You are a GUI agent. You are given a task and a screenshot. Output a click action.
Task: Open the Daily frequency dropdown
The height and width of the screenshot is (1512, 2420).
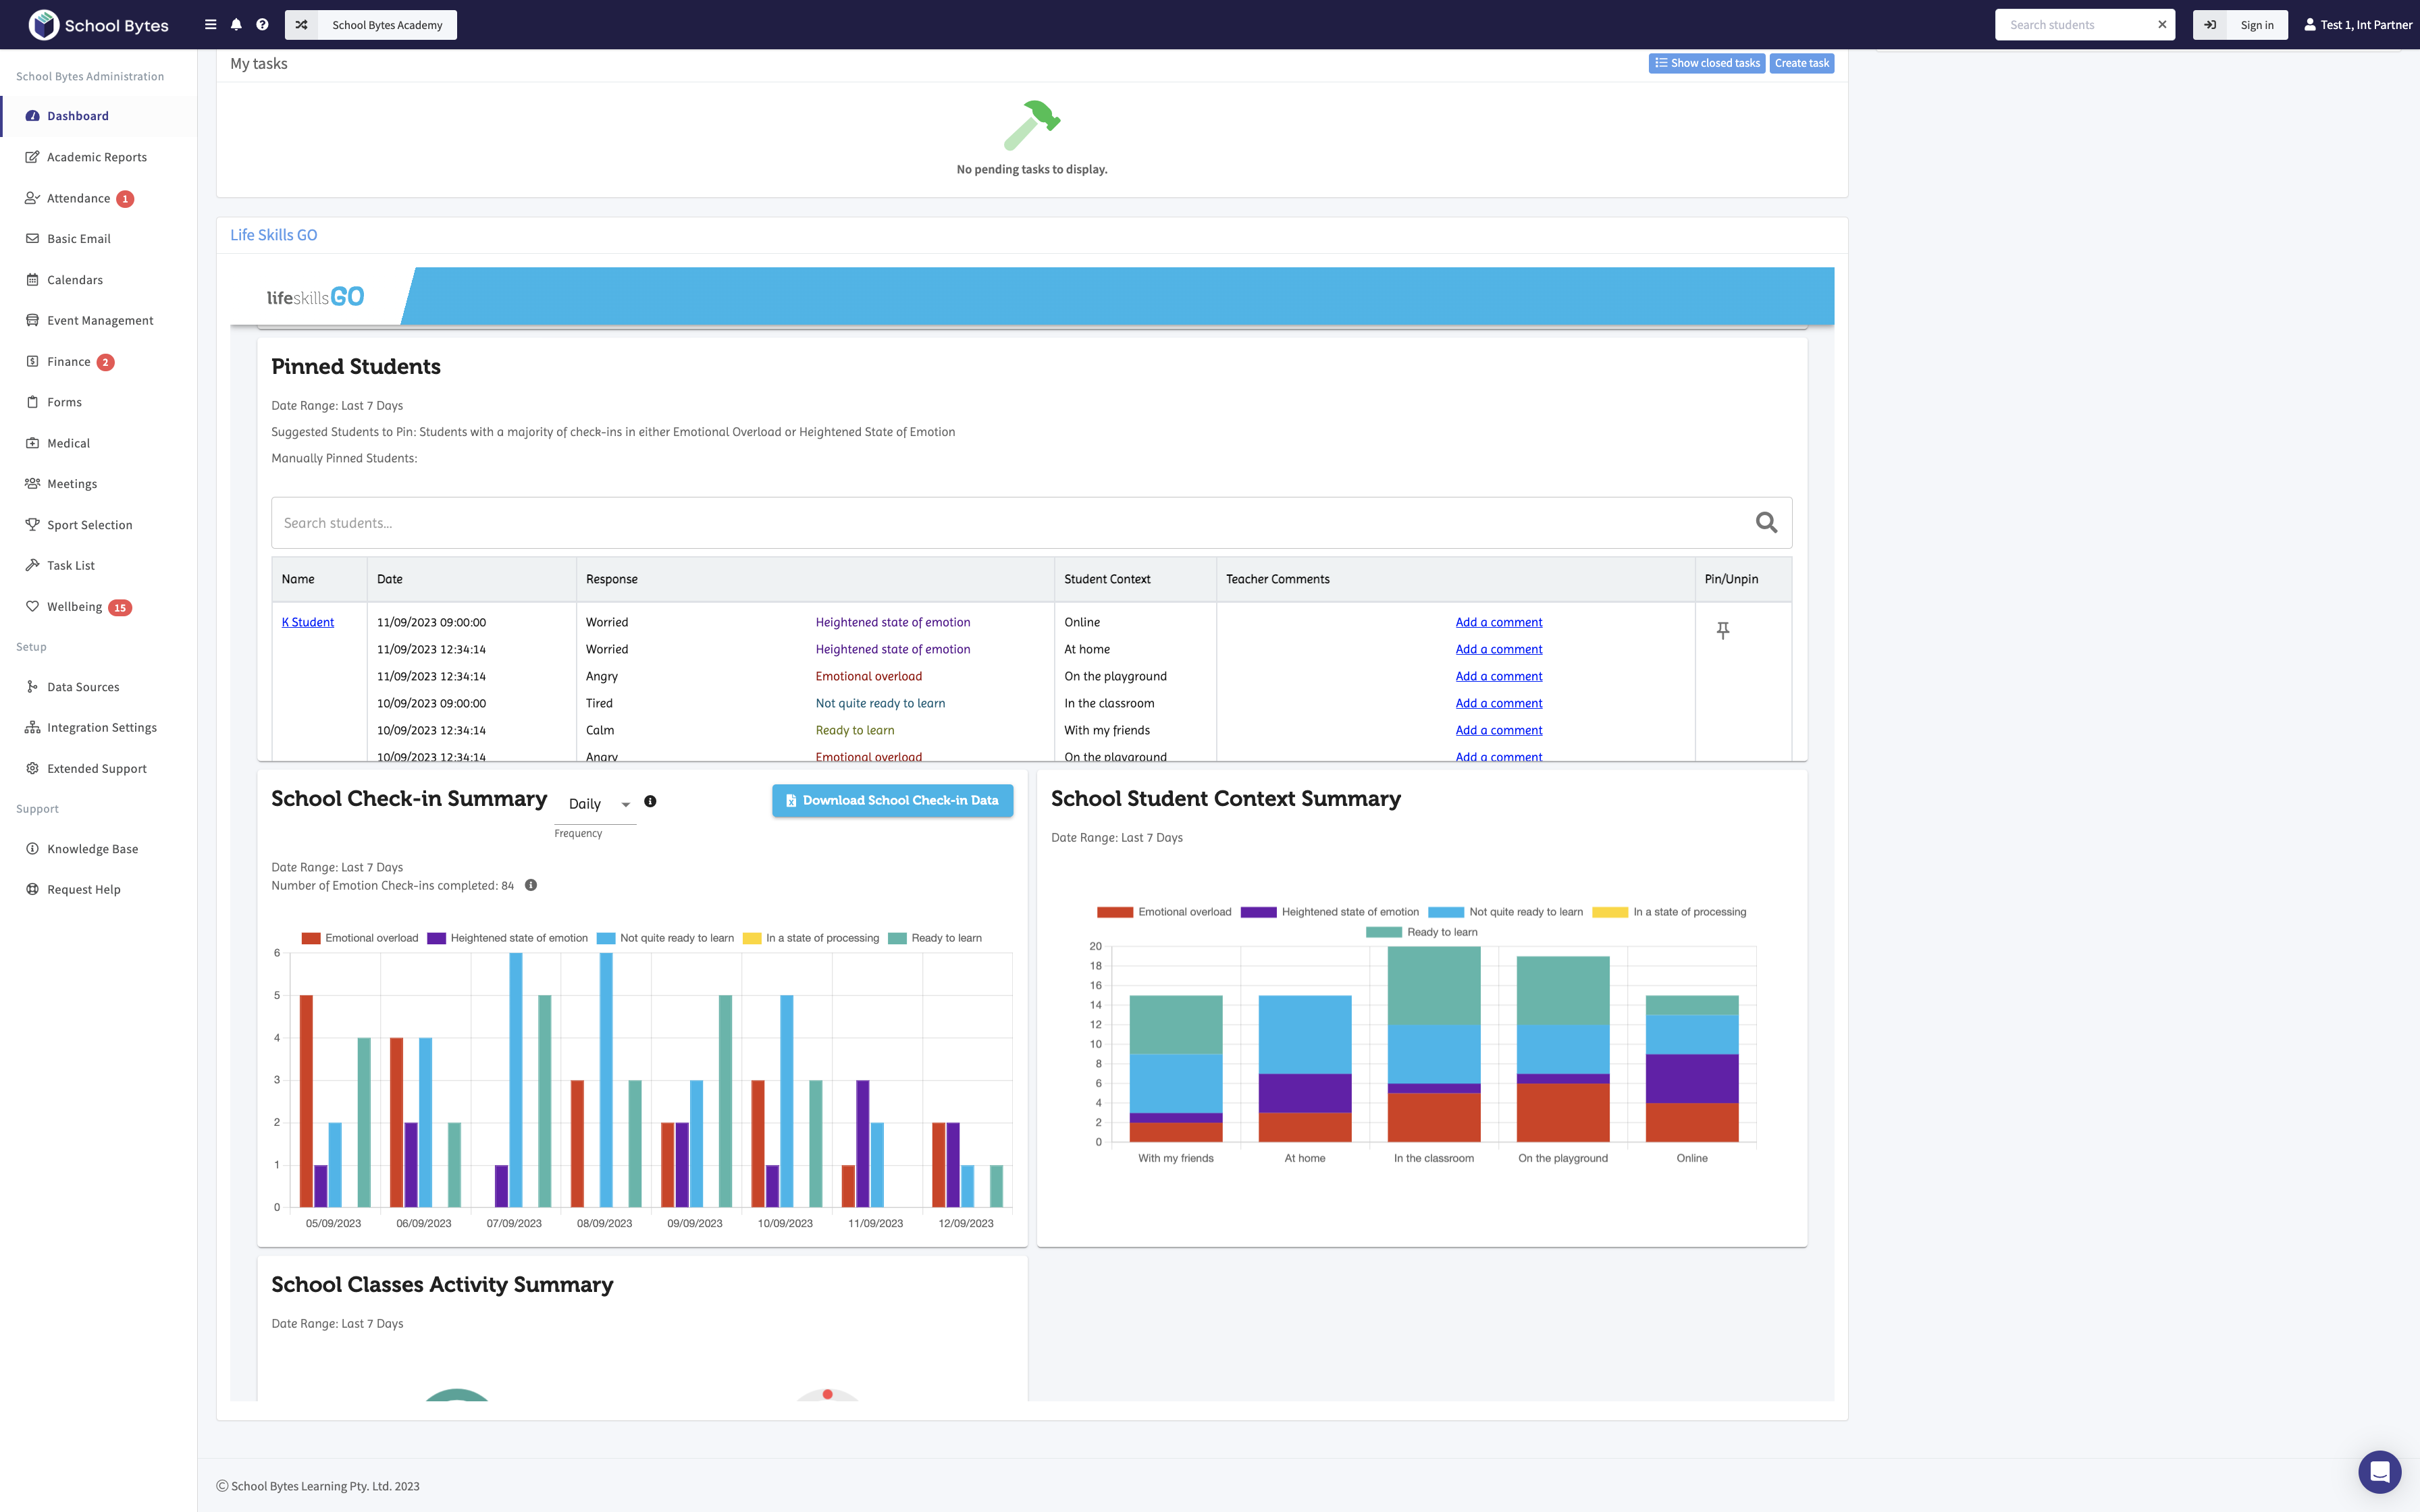pyautogui.click(x=597, y=804)
